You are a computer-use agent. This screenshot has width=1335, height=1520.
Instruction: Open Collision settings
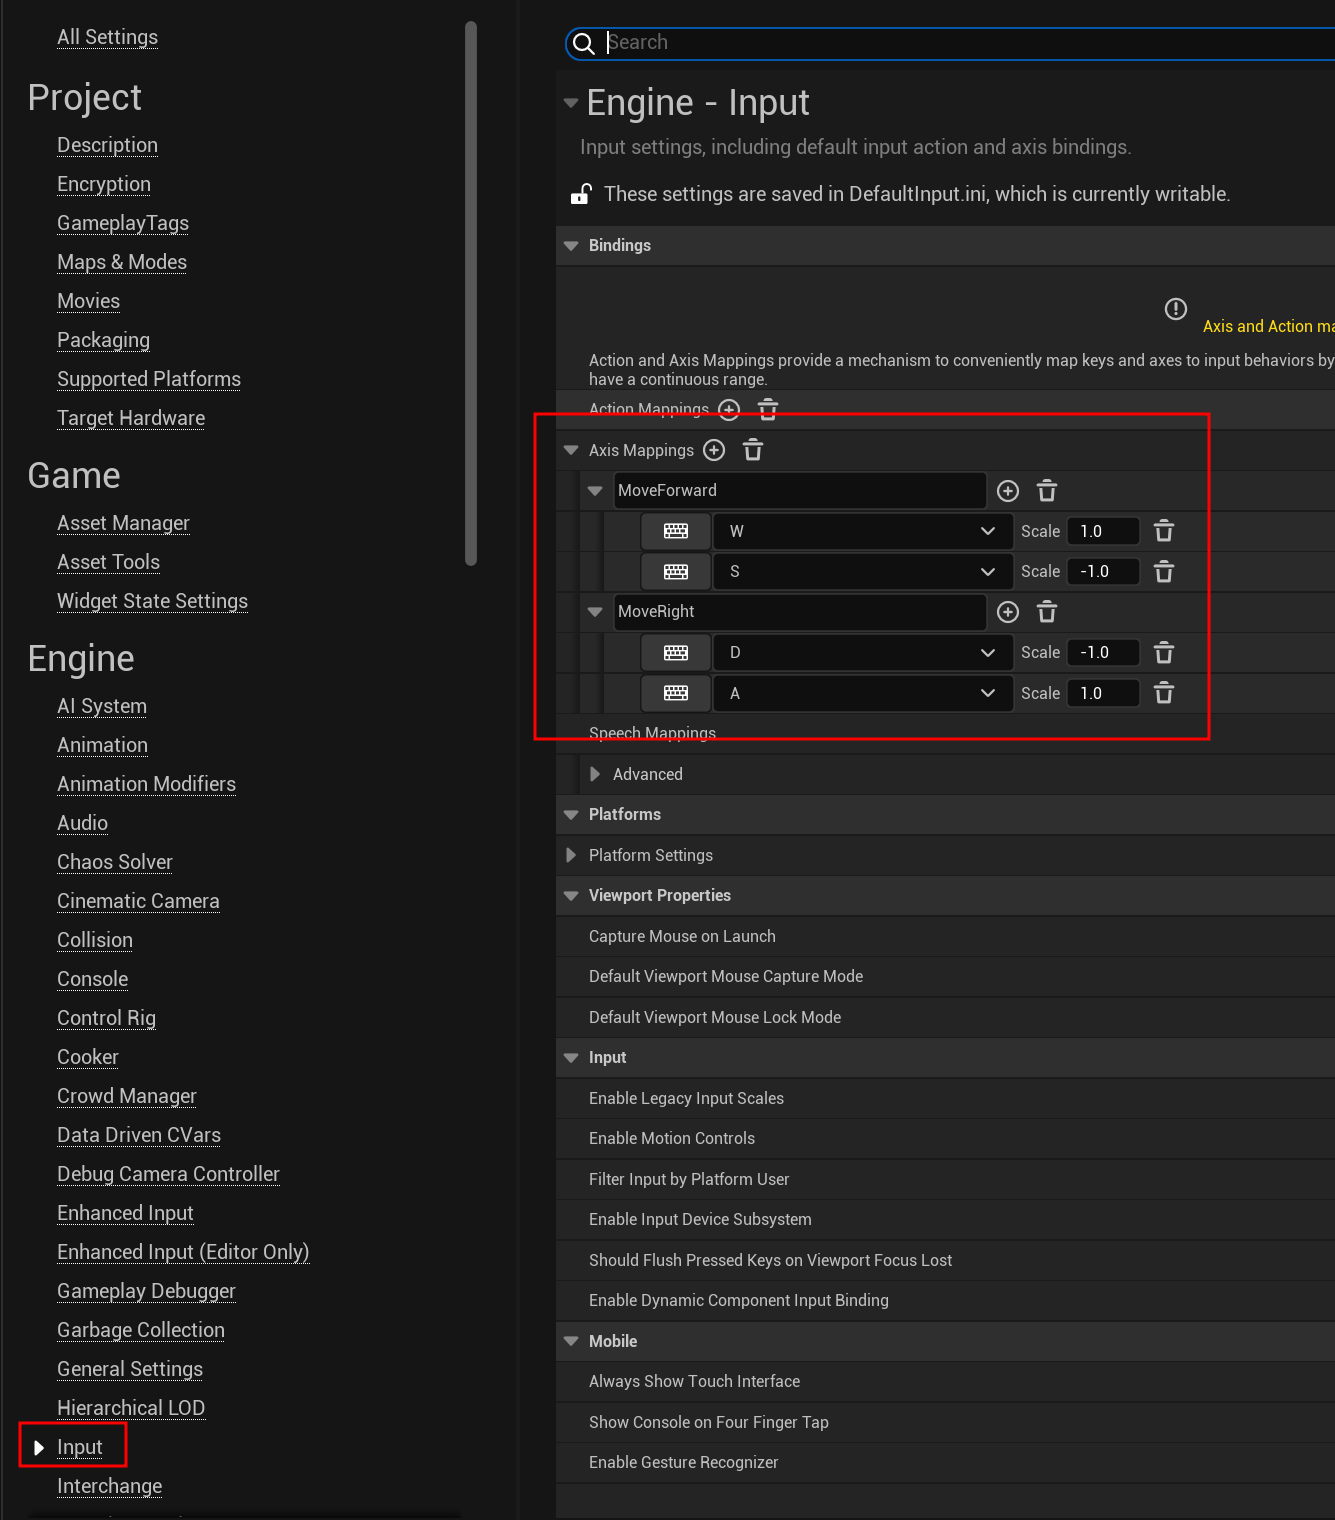(95, 940)
